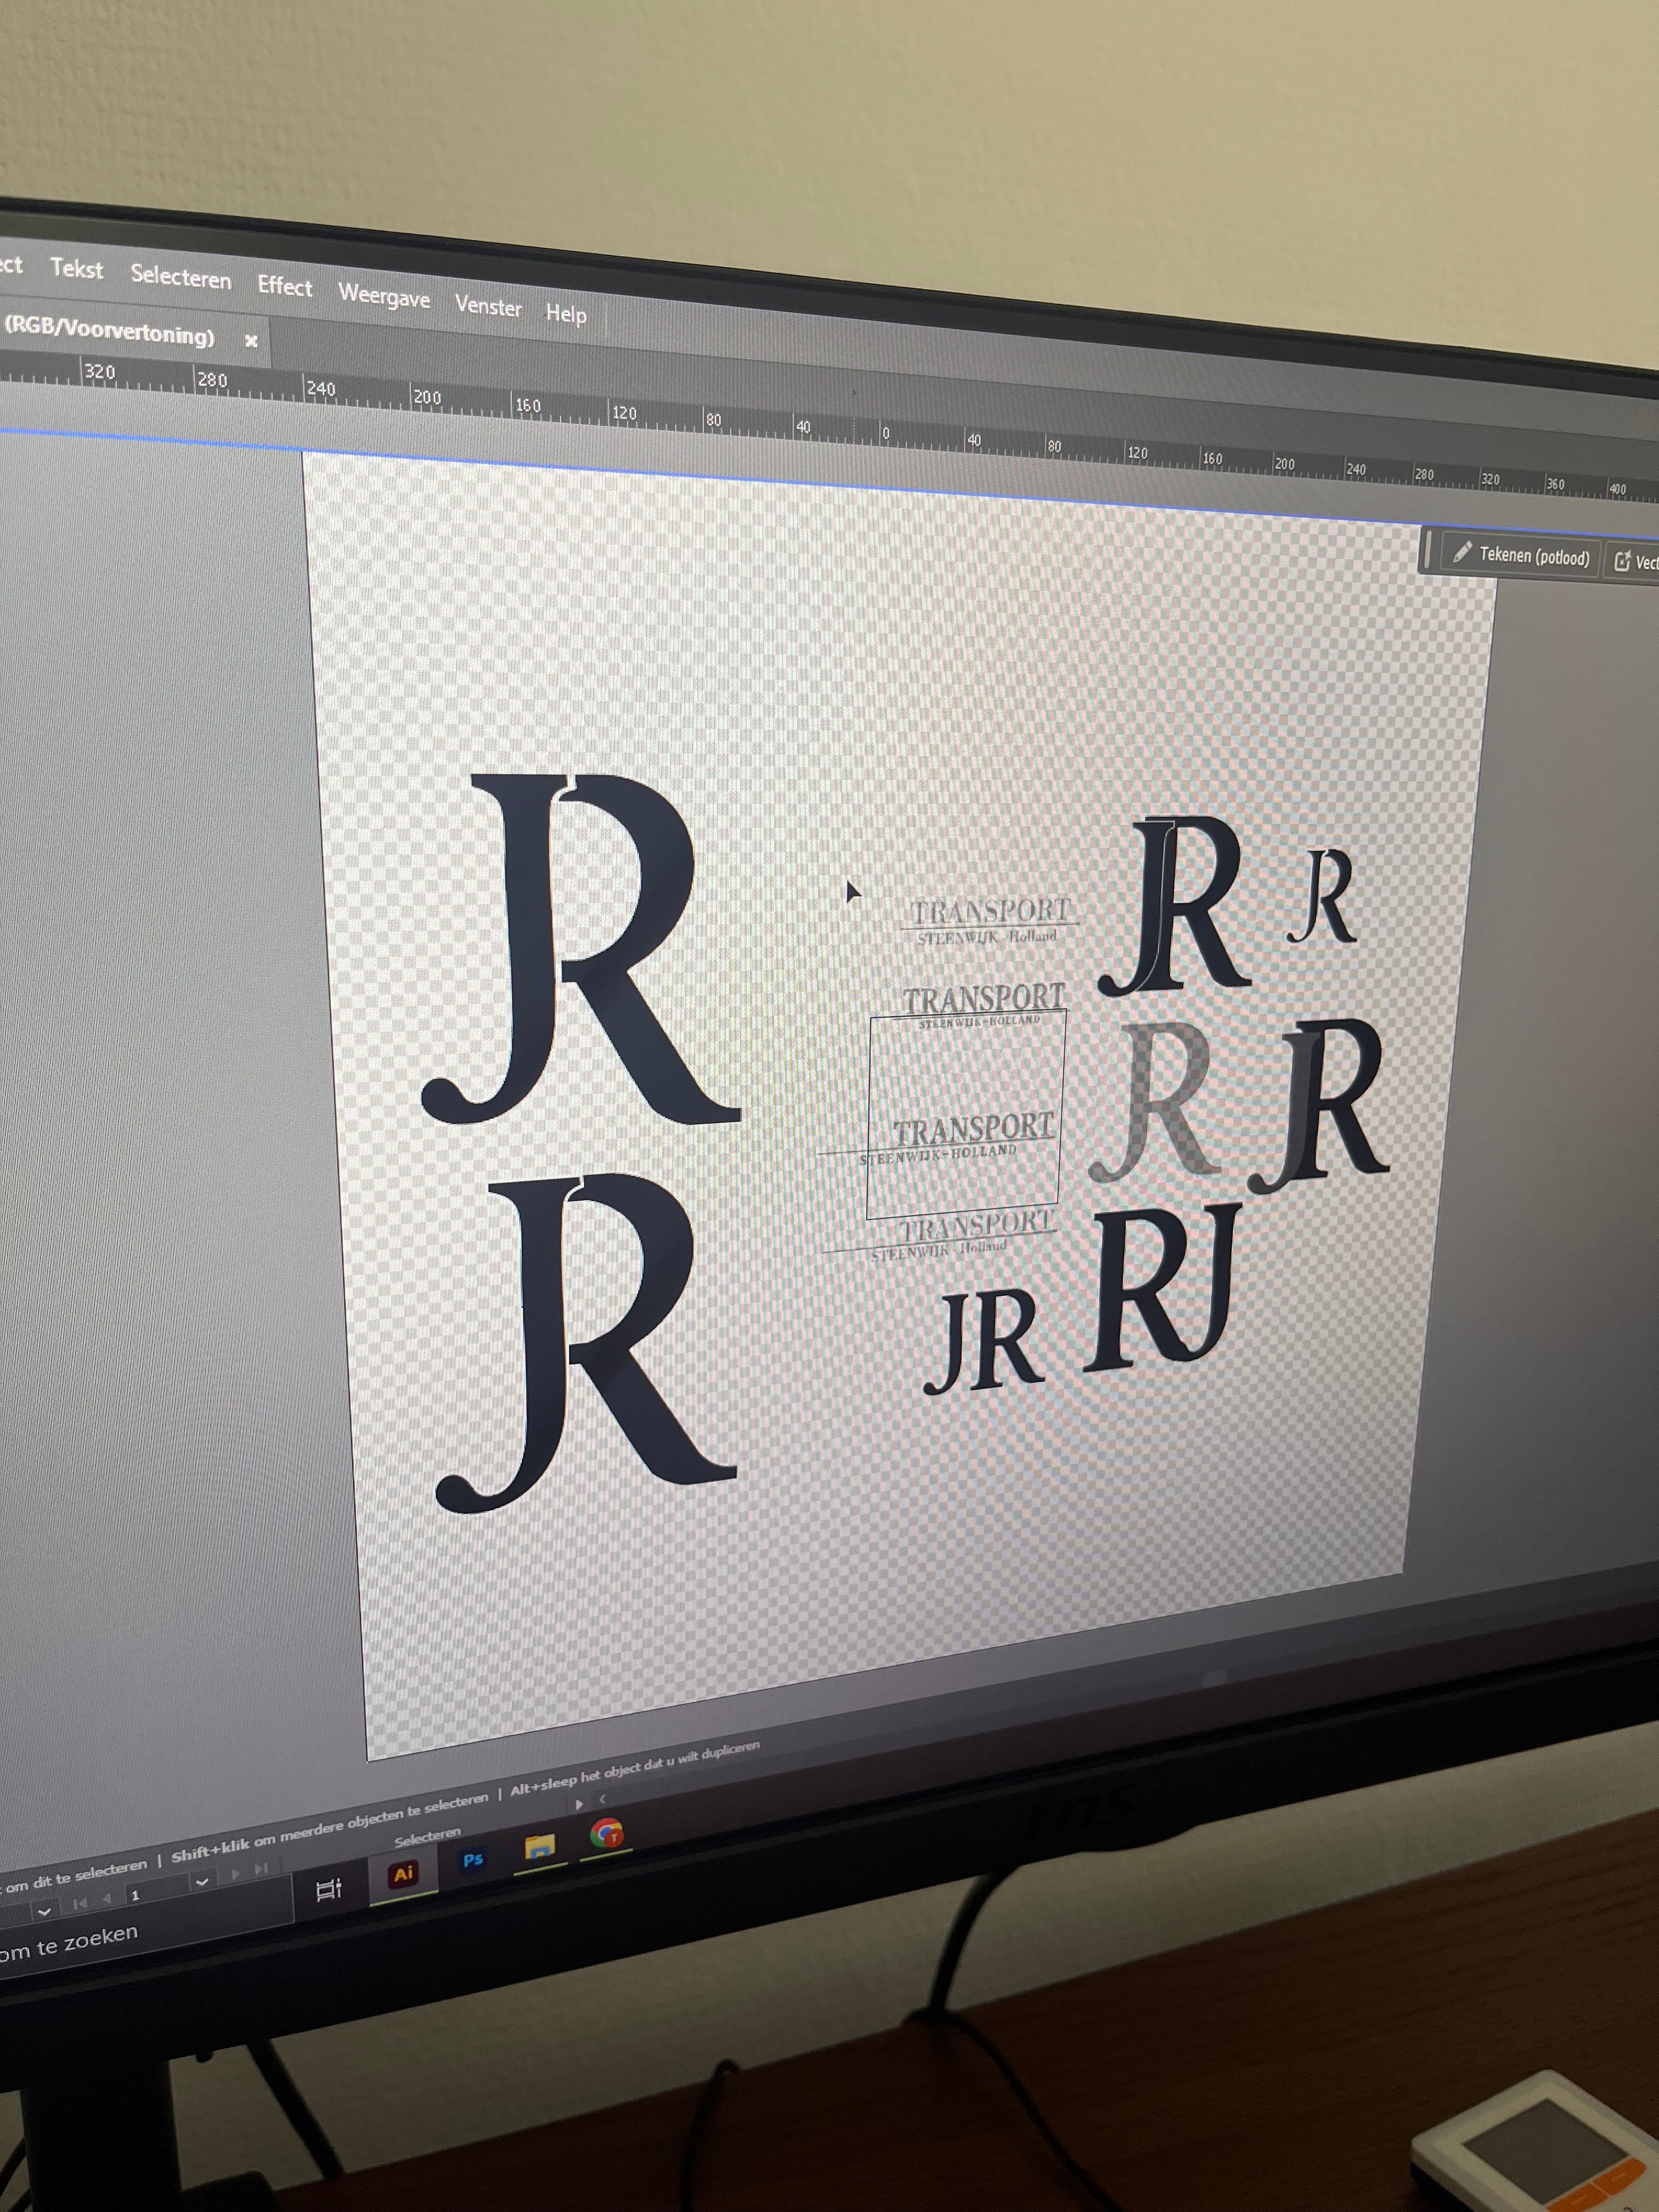1659x2212 pixels.
Task: Click the Tekenen (potlood) button
Action: [x=1521, y=555]
